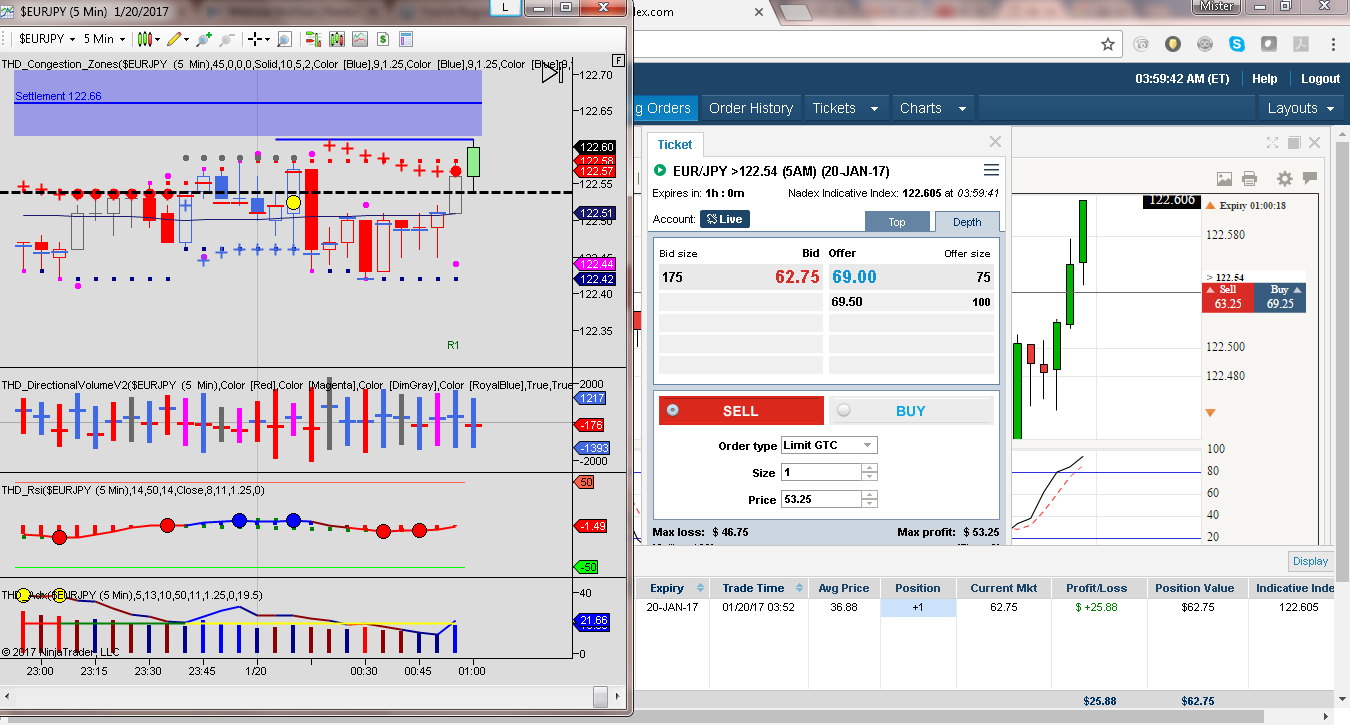
Task: Open the Indicators icon in chart toolbar
Action: pos(359,39)
